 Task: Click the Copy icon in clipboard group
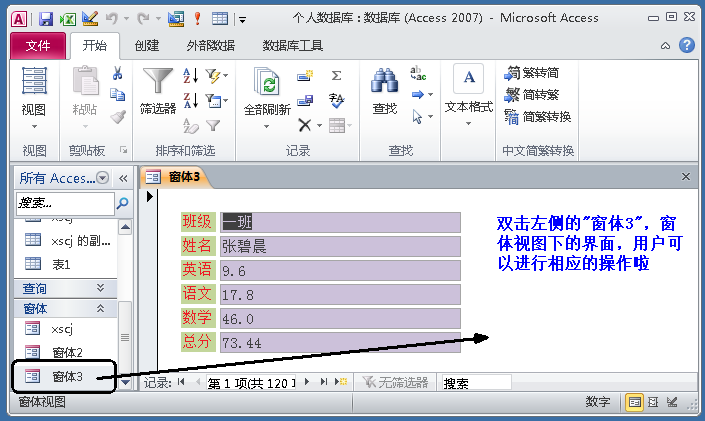(x=118, y=94)
